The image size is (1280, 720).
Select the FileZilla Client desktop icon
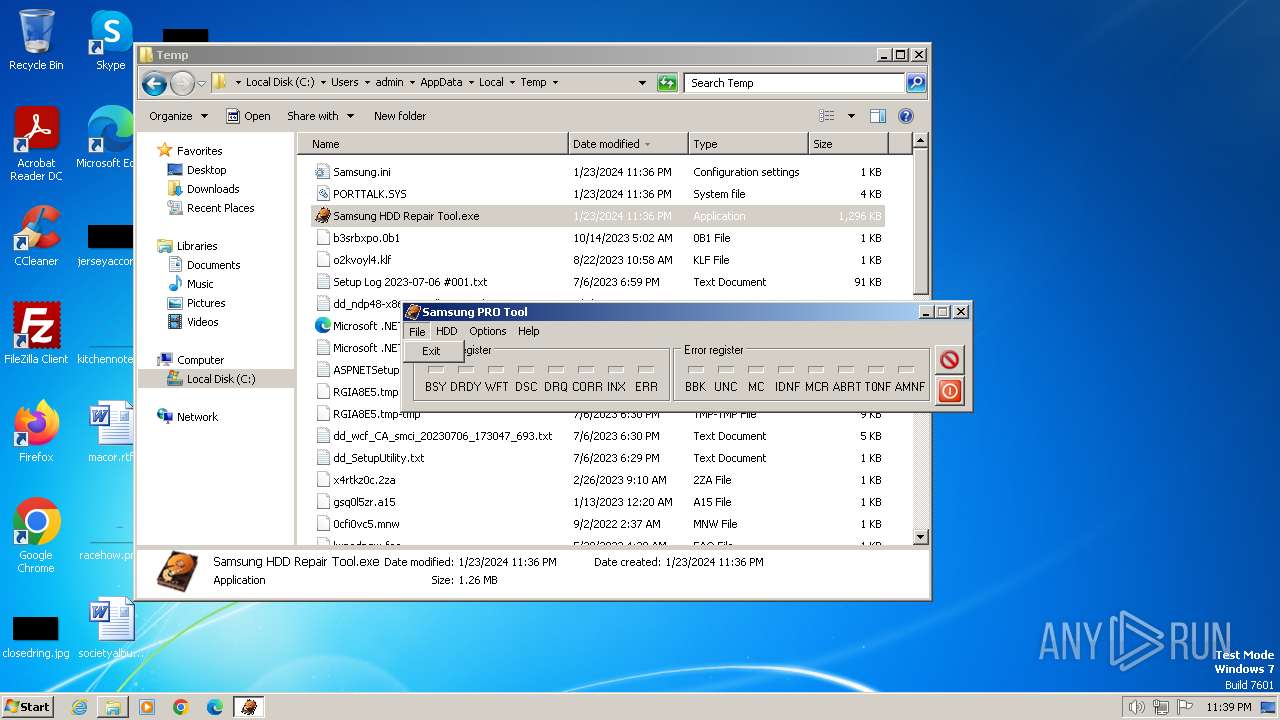(36, 333)
